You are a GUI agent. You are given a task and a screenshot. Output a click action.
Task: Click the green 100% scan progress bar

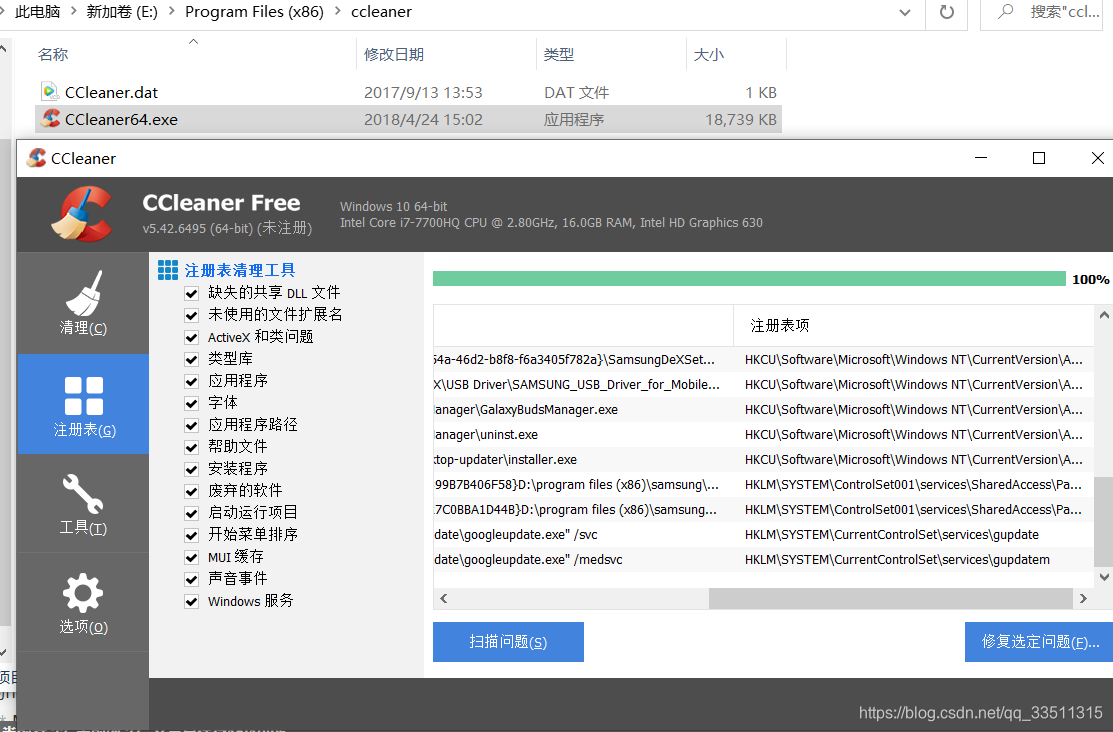click(x=749, y=278)
